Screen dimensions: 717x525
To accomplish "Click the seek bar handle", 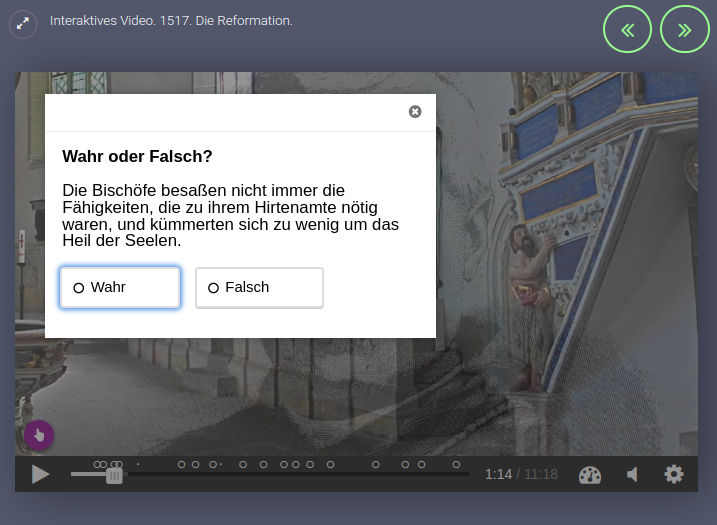I will click(114, 476).
